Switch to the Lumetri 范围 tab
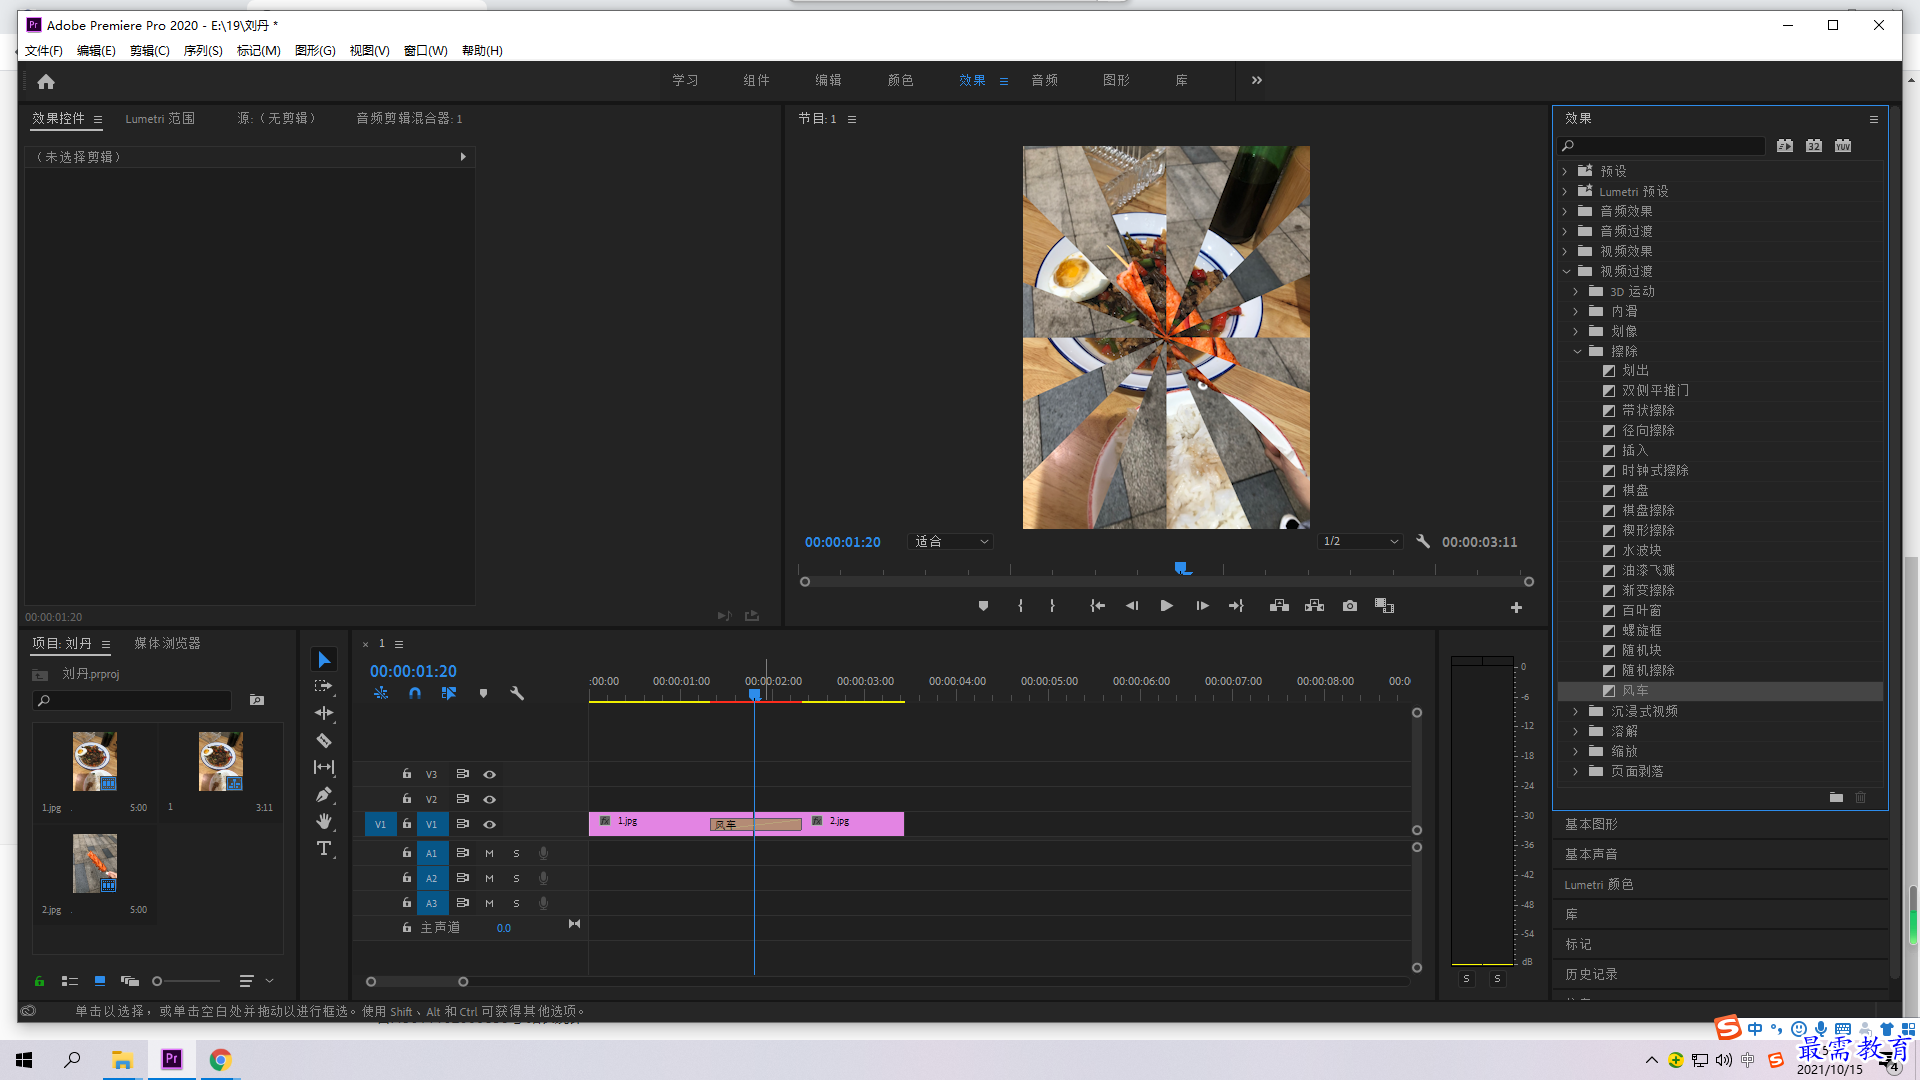Screen dimensions: 1920x1080 tap(160, 118)
